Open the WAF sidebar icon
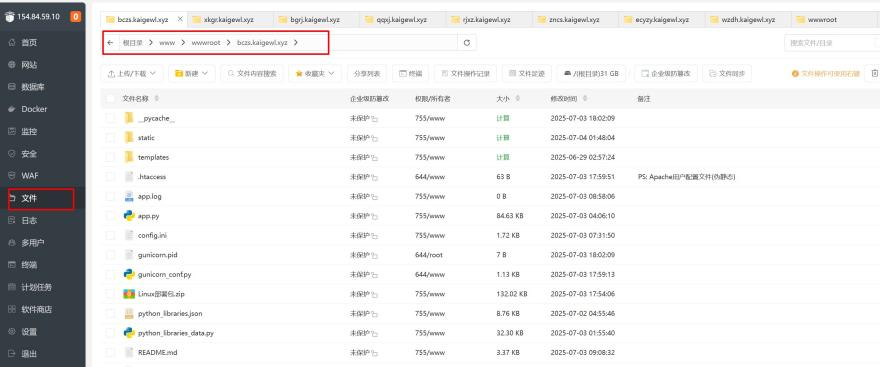This screenshot has height=367, width=880. [11, 176]
